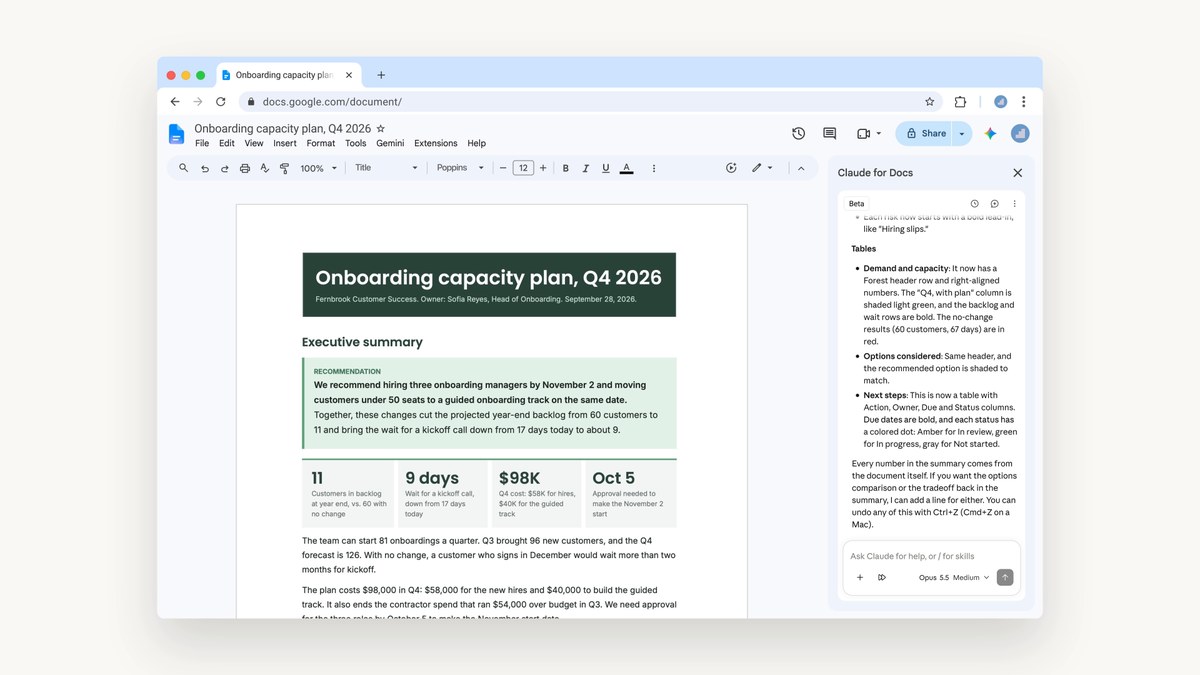Image resolution: width=1200 pixels, height=675 pixels.
Task: Redo the action in toolbar
Action: coord(225,168)
